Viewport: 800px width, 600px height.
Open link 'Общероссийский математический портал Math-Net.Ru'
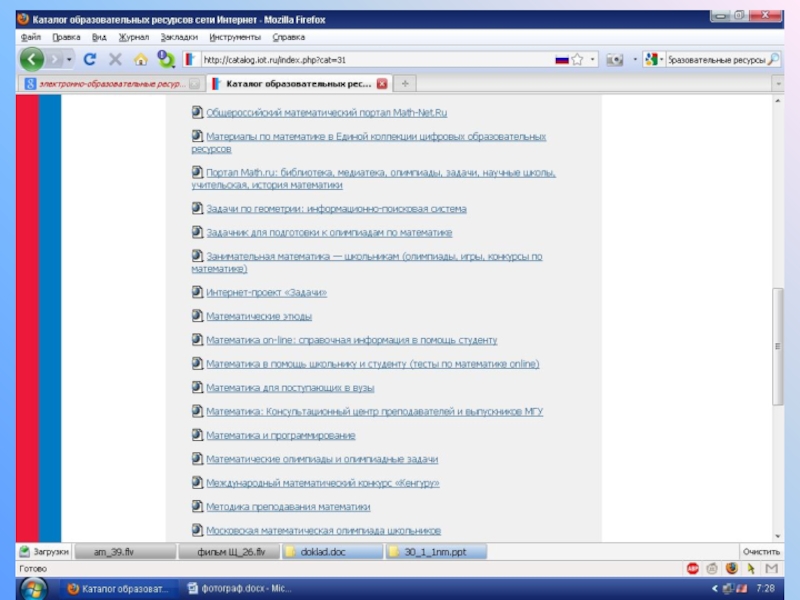tap(327, 113)
